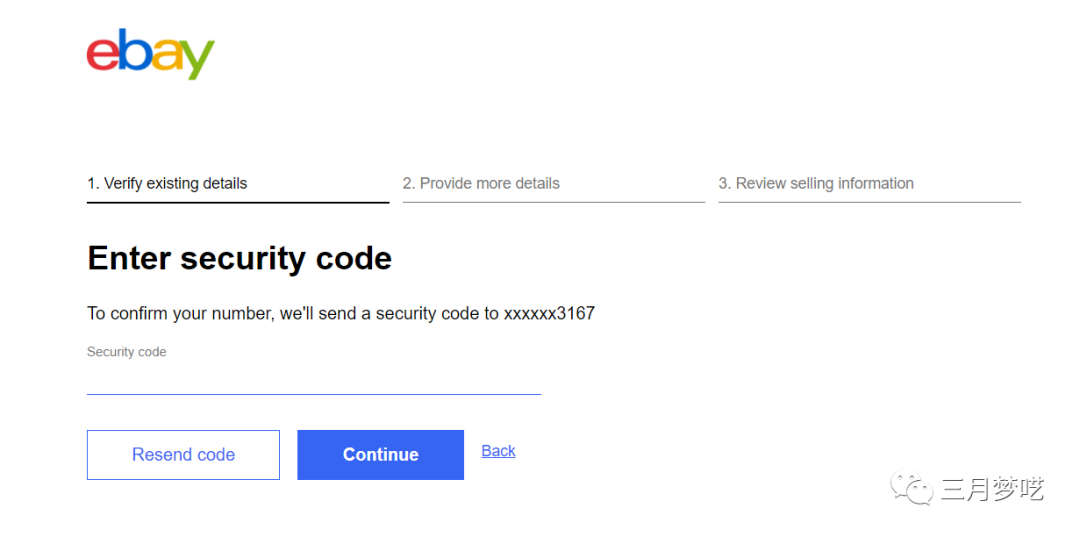Open the "3. Review selling information" step
Viewport: 1080px width, 537px height.
[x=816, y=183]
